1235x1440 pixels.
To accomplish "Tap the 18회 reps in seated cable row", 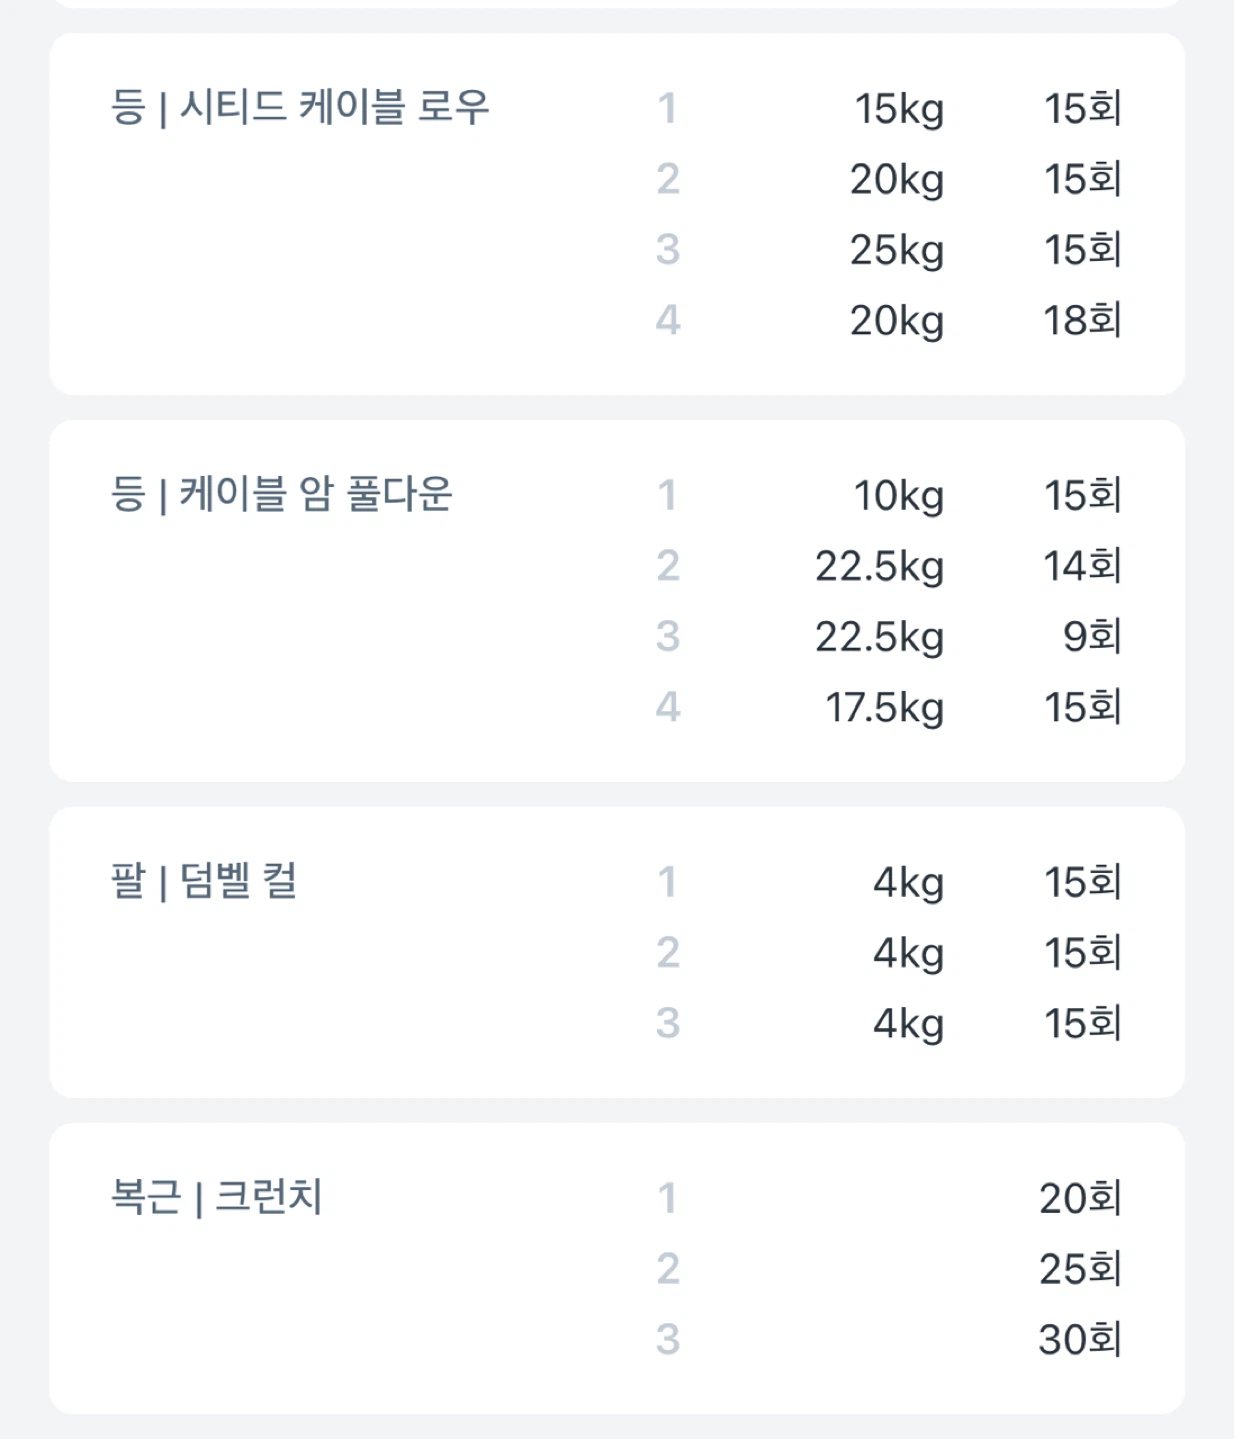I will click(x=1083, y=320).
